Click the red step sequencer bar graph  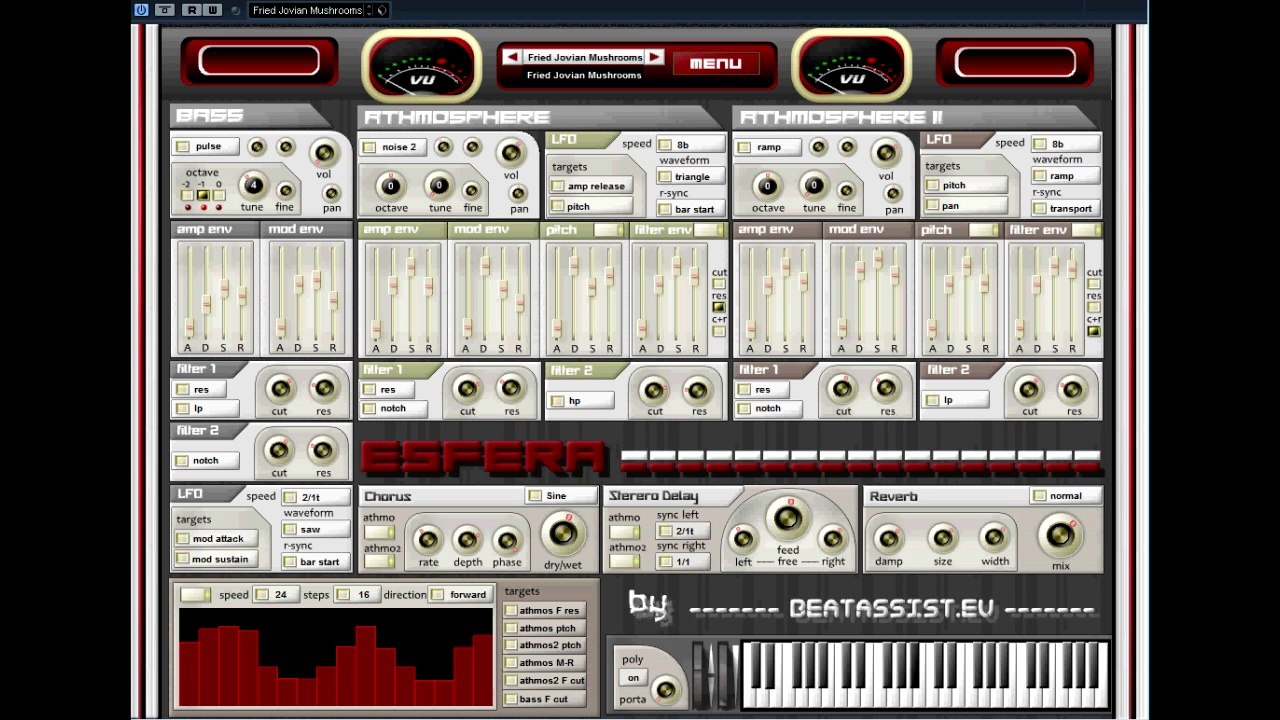[x=335, y=658]
